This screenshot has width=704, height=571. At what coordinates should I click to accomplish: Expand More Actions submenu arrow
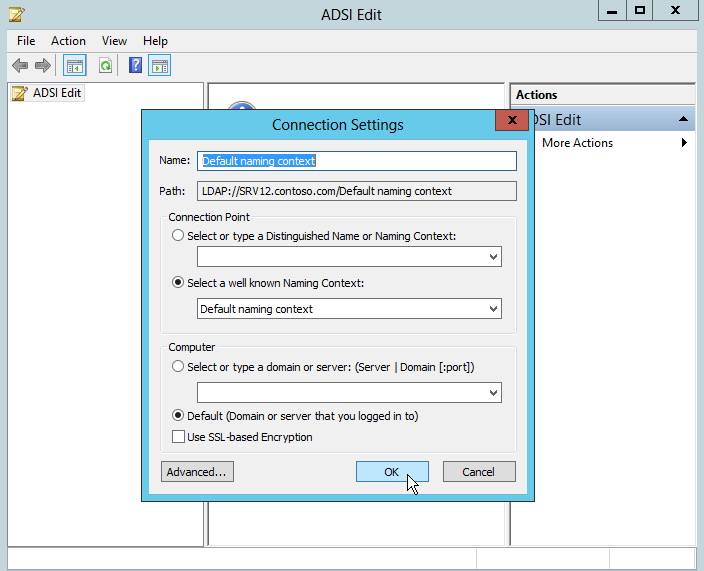(x=684, y=143)
